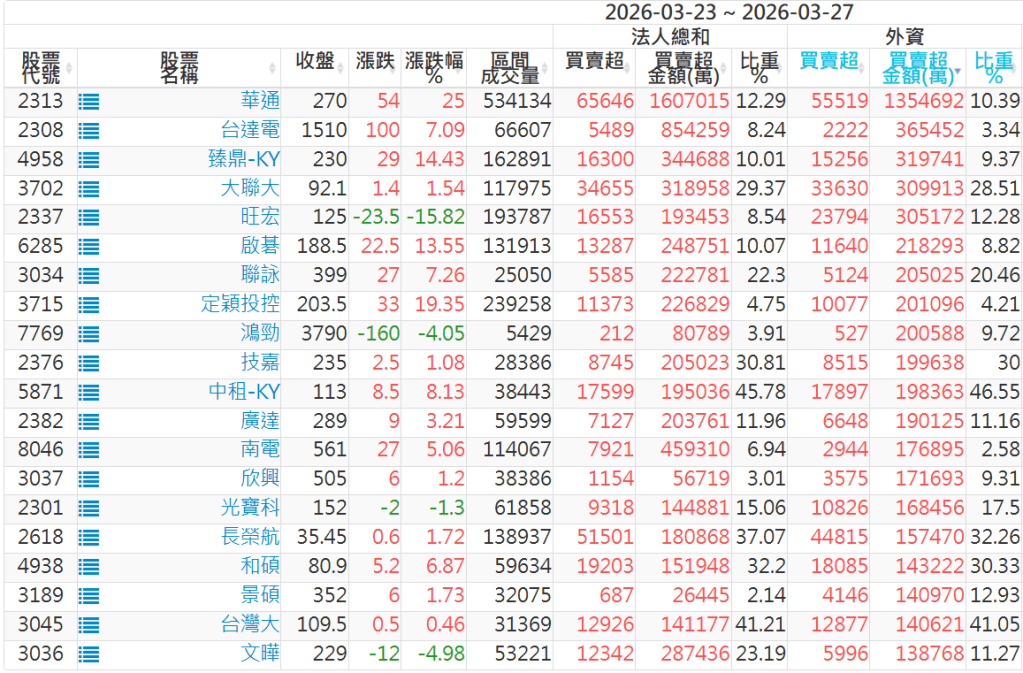This screenshot has height=673, width=1023.
Task: Open the list icon for 台達電 row
Action: 89,130
